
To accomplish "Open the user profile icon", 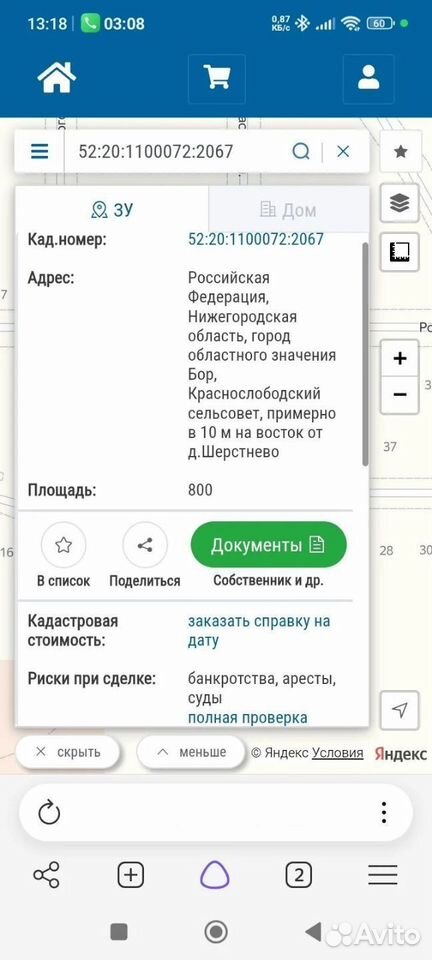I will [x=368, y=78].
